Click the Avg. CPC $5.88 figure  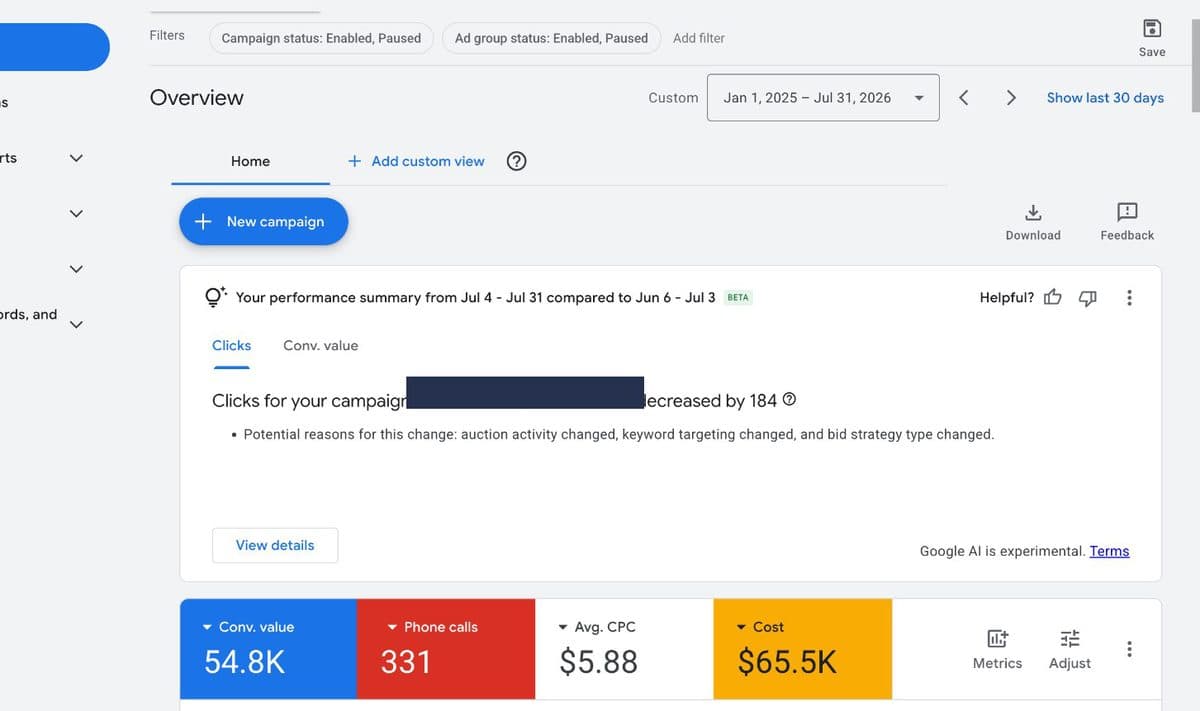click(599, 662)
